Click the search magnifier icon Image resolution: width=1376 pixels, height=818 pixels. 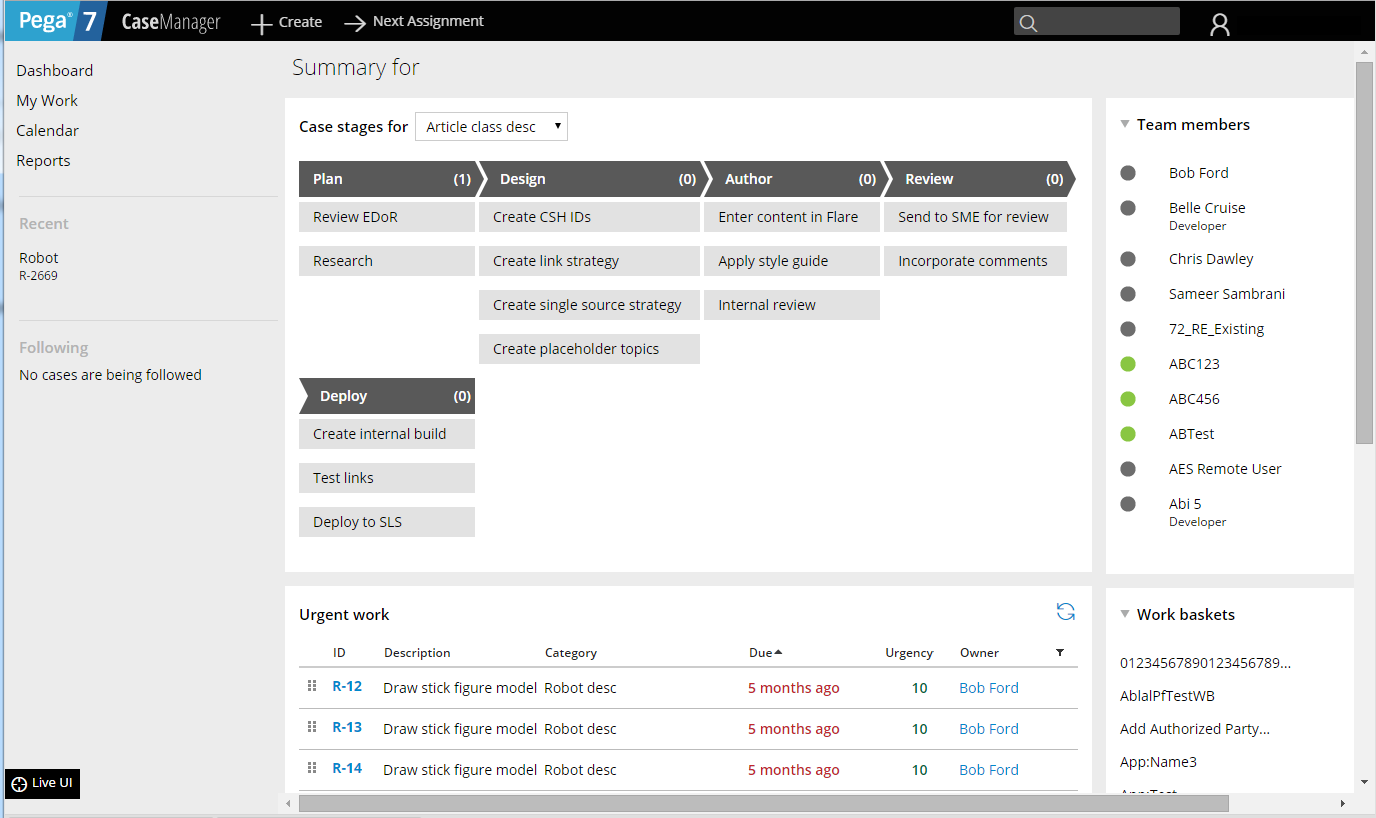tap(1028, 22)
